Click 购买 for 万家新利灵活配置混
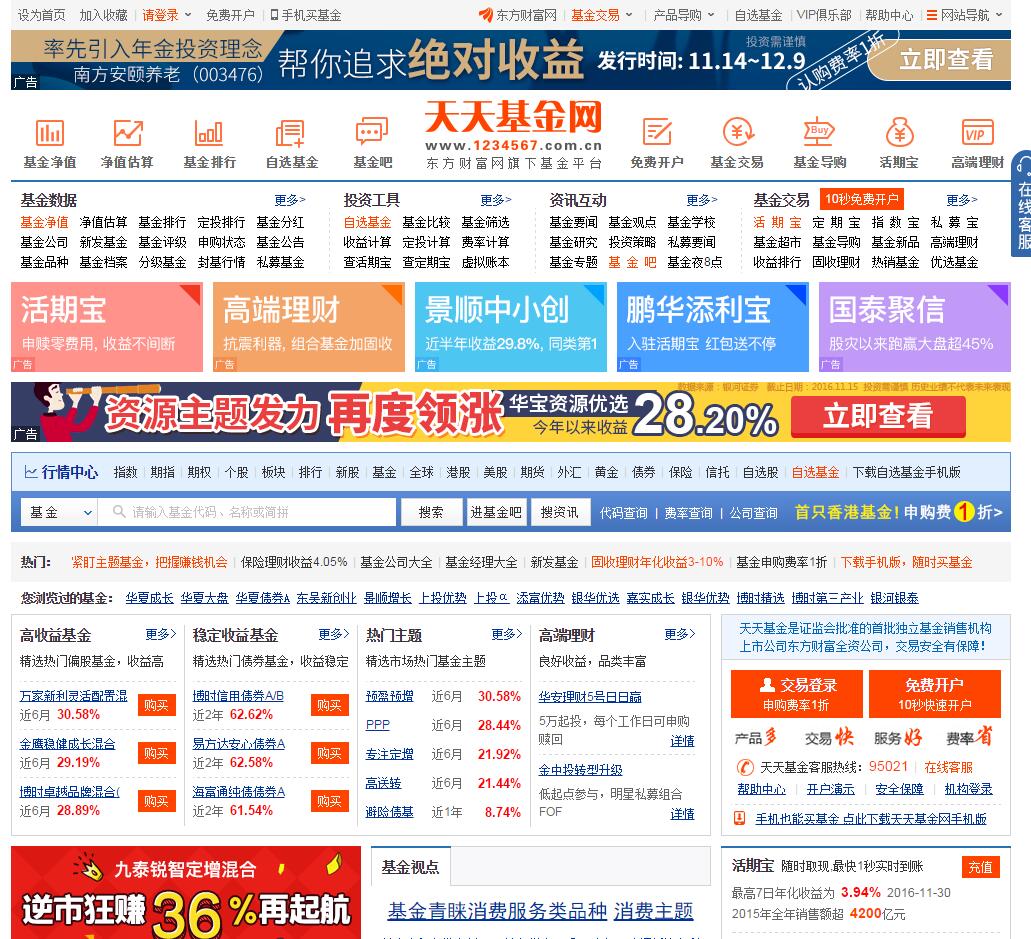Viewport: 1031px width, 939px height. 156,705
